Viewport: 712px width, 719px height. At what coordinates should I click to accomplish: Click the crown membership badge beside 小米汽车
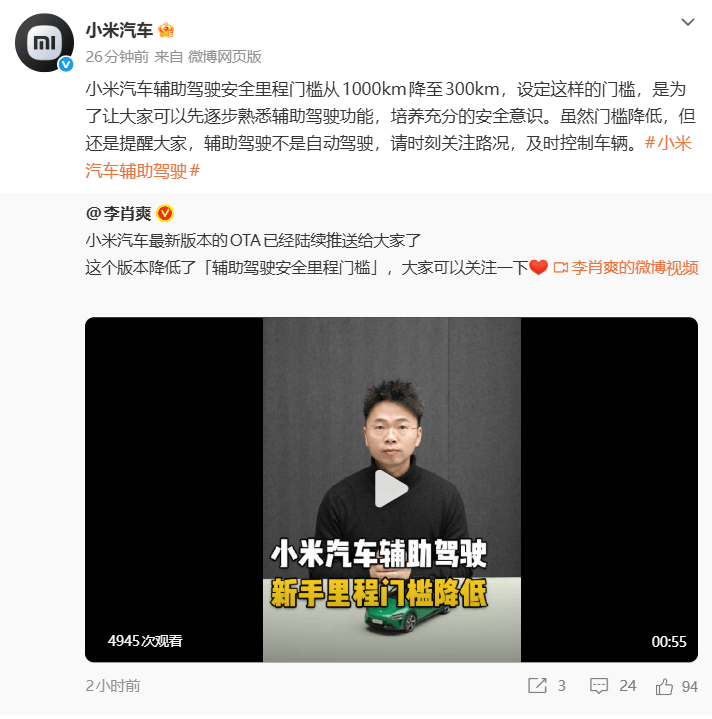pyautogui.click(x=166, y=30)
